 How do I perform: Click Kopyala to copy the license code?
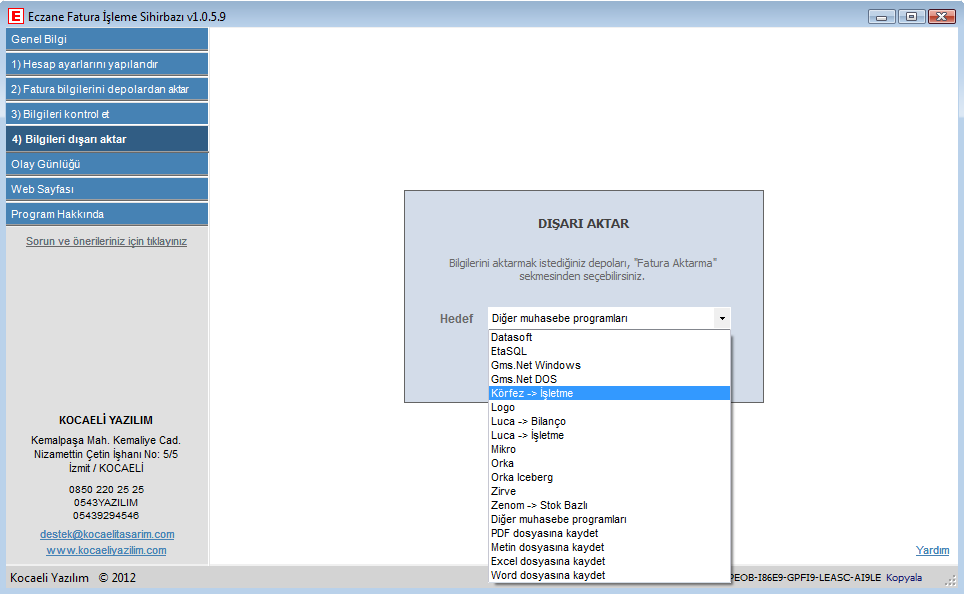tap(904, 577)
